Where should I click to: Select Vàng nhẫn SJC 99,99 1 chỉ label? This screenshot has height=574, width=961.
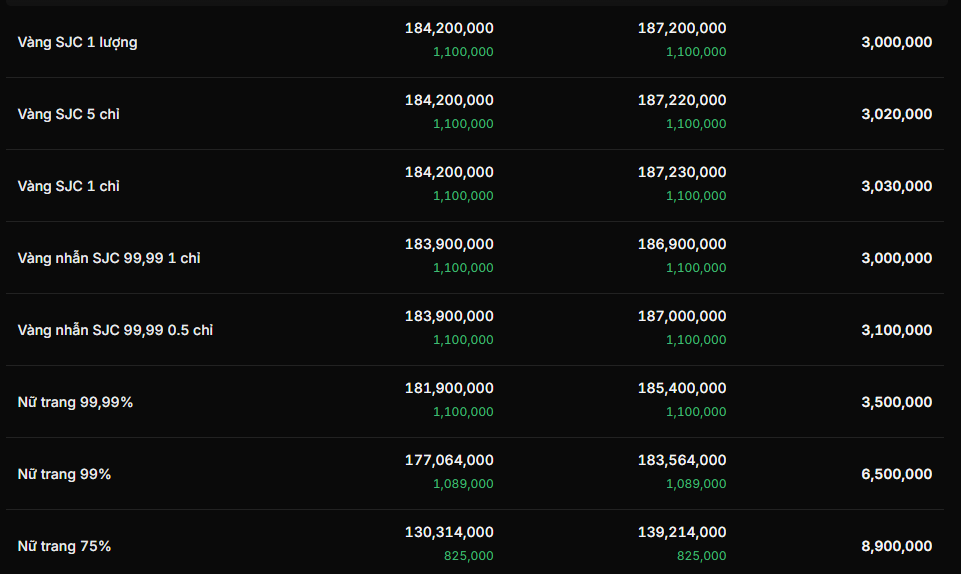coord(109,258)
